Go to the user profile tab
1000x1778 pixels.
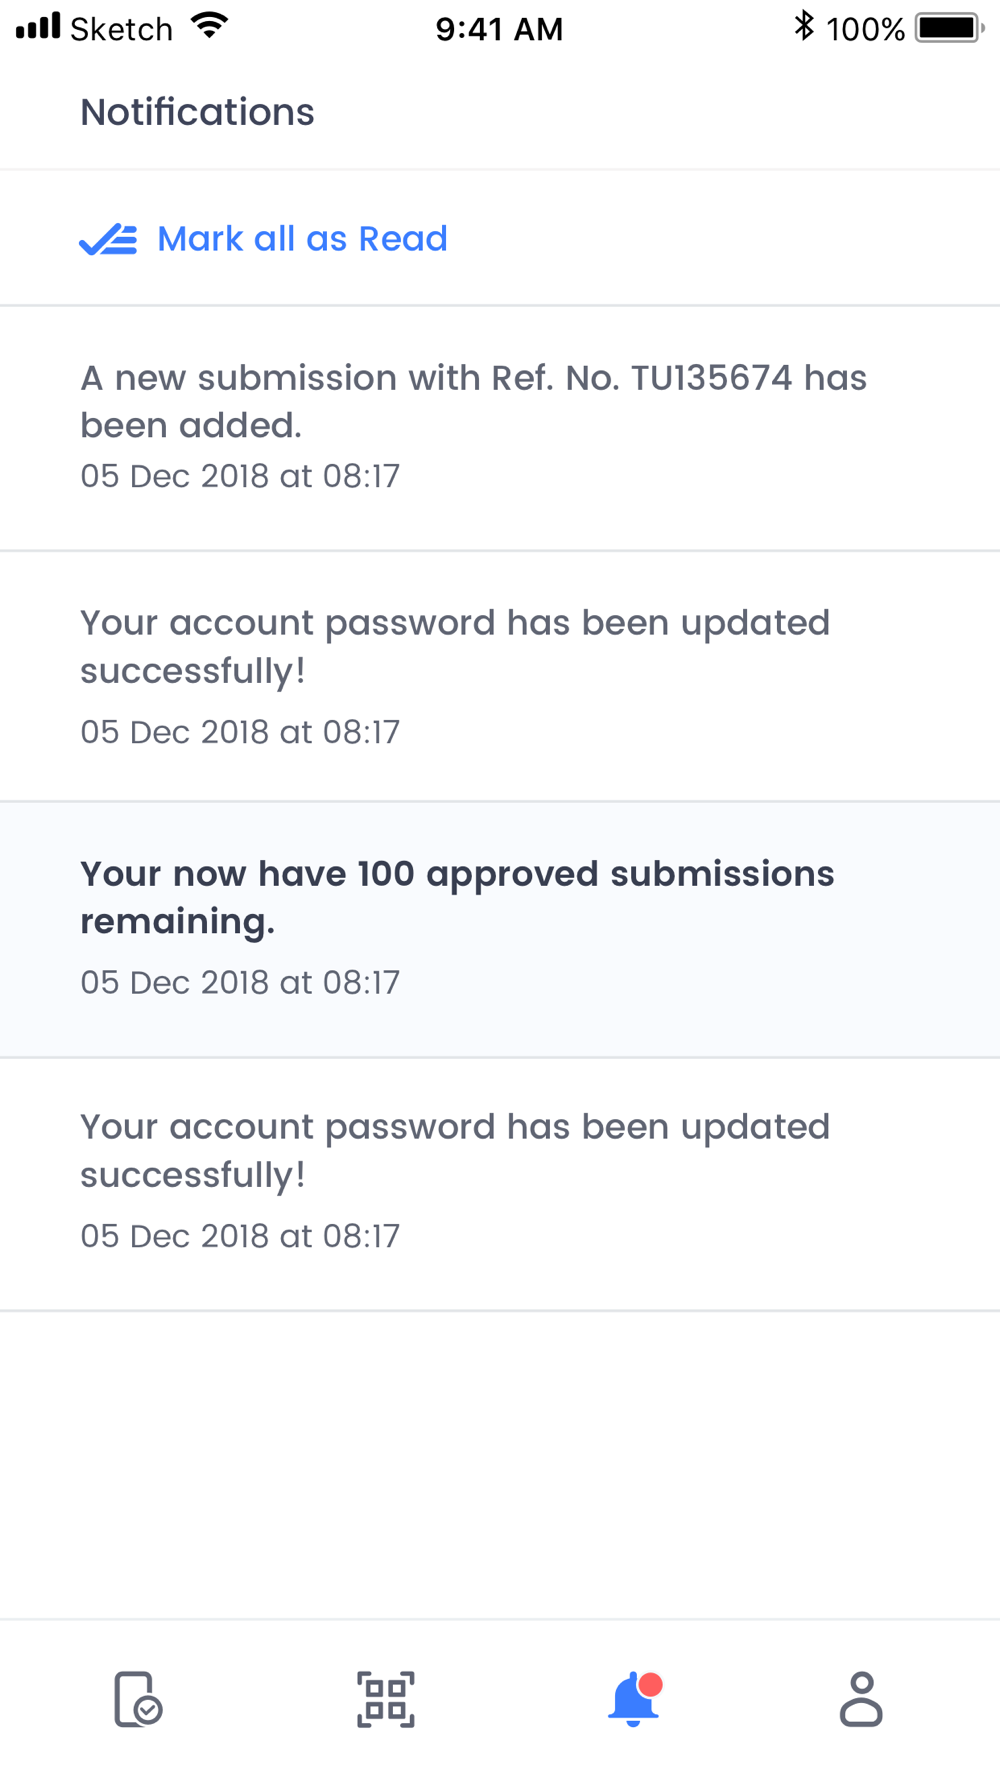click(x=860, y=1699)
